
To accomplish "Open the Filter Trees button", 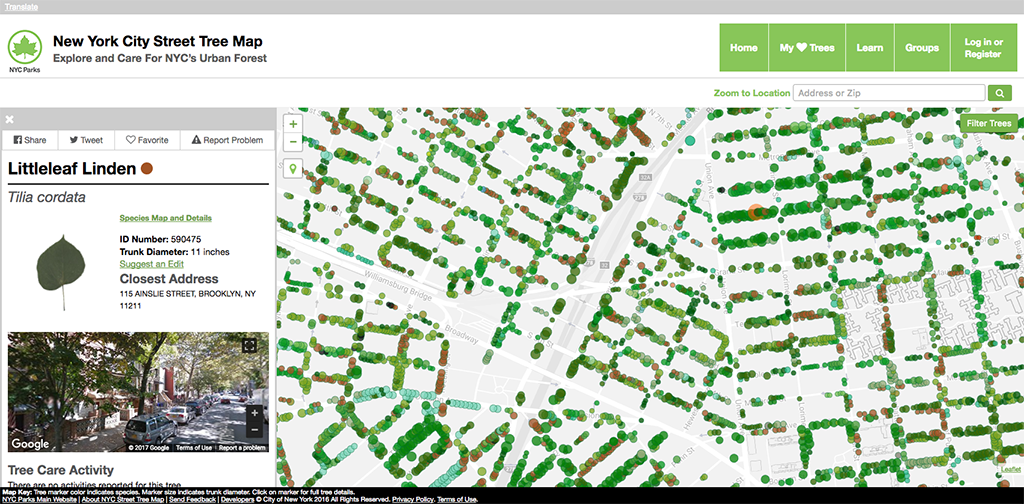I will 989,123.
